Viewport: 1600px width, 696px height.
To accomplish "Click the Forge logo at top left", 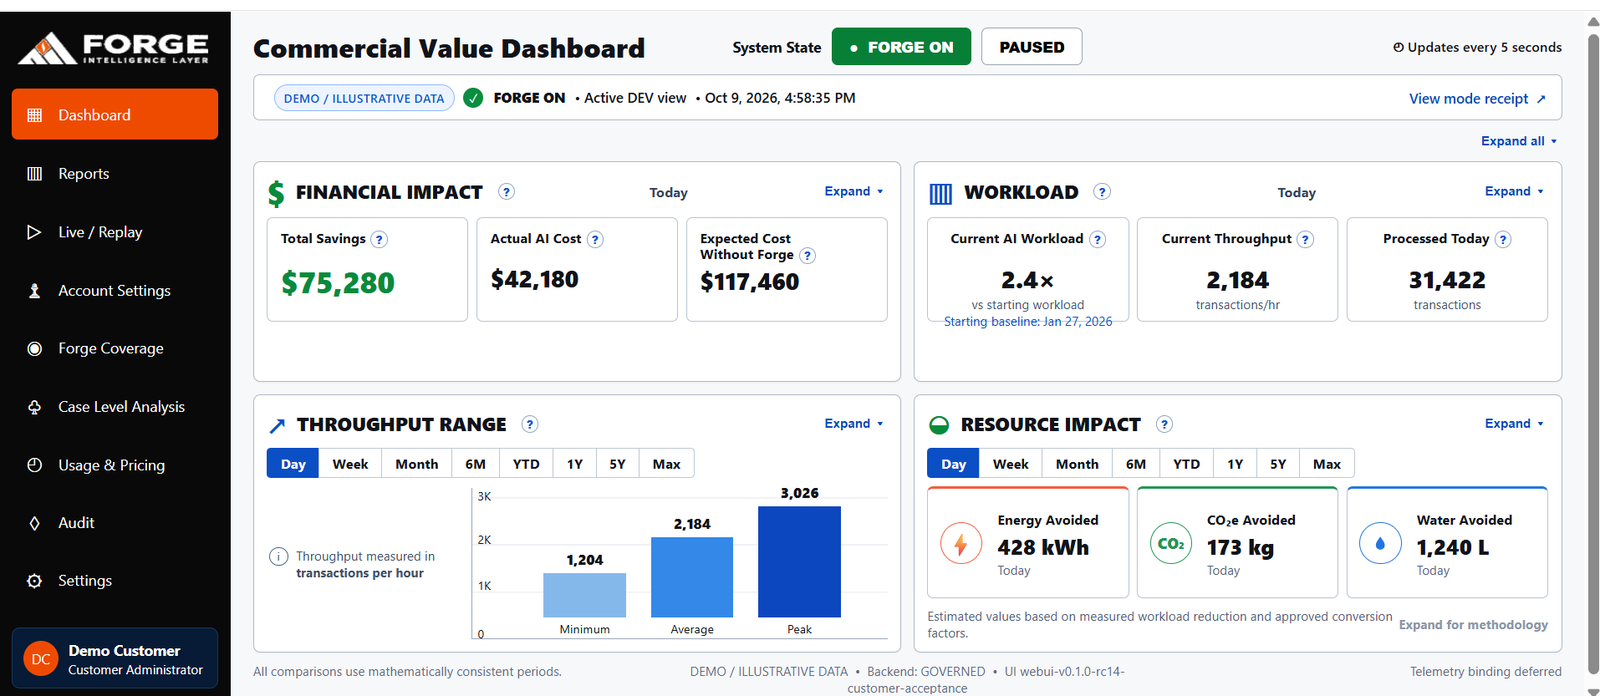I will click(x=114, y=48).
